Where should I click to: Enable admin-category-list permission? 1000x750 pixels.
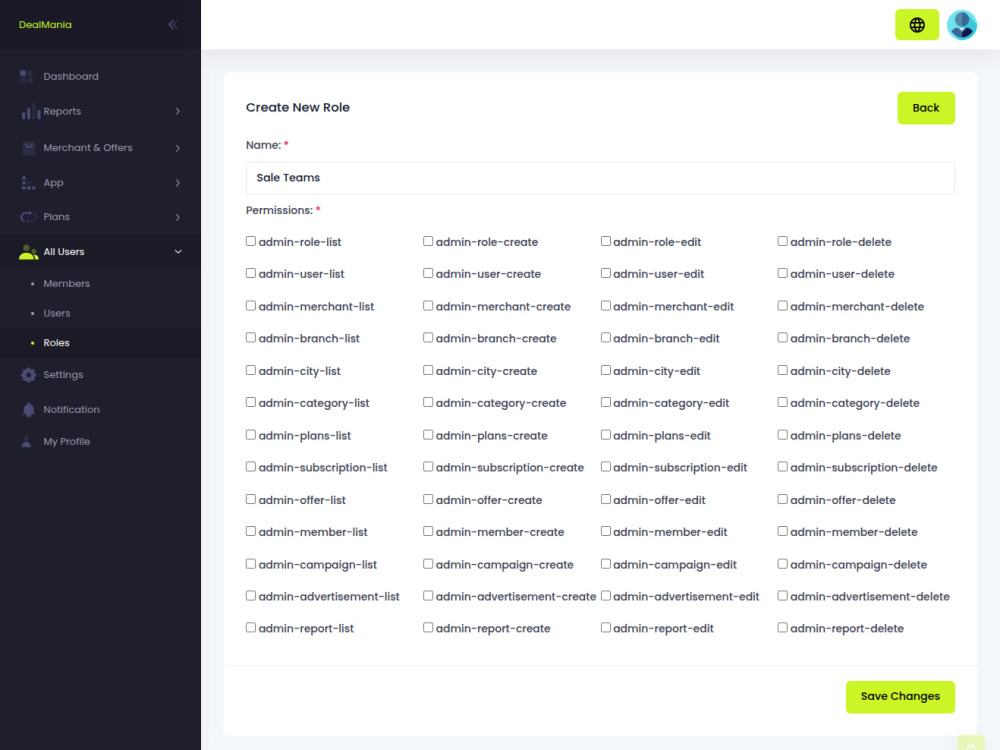pyautogui.click(x=251, y=402)
